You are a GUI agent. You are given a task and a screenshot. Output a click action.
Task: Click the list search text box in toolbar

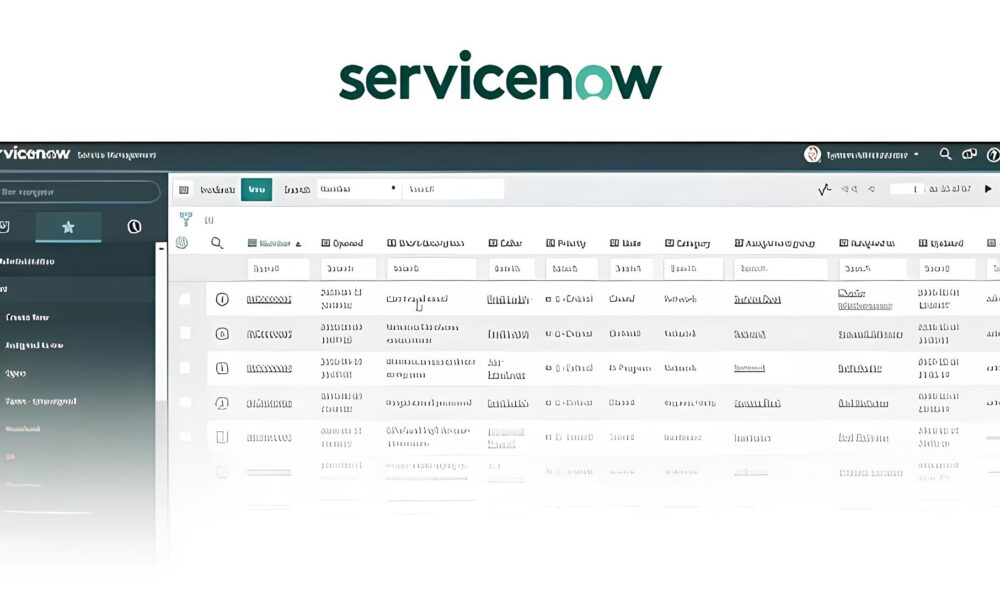[x=453, y=189]
